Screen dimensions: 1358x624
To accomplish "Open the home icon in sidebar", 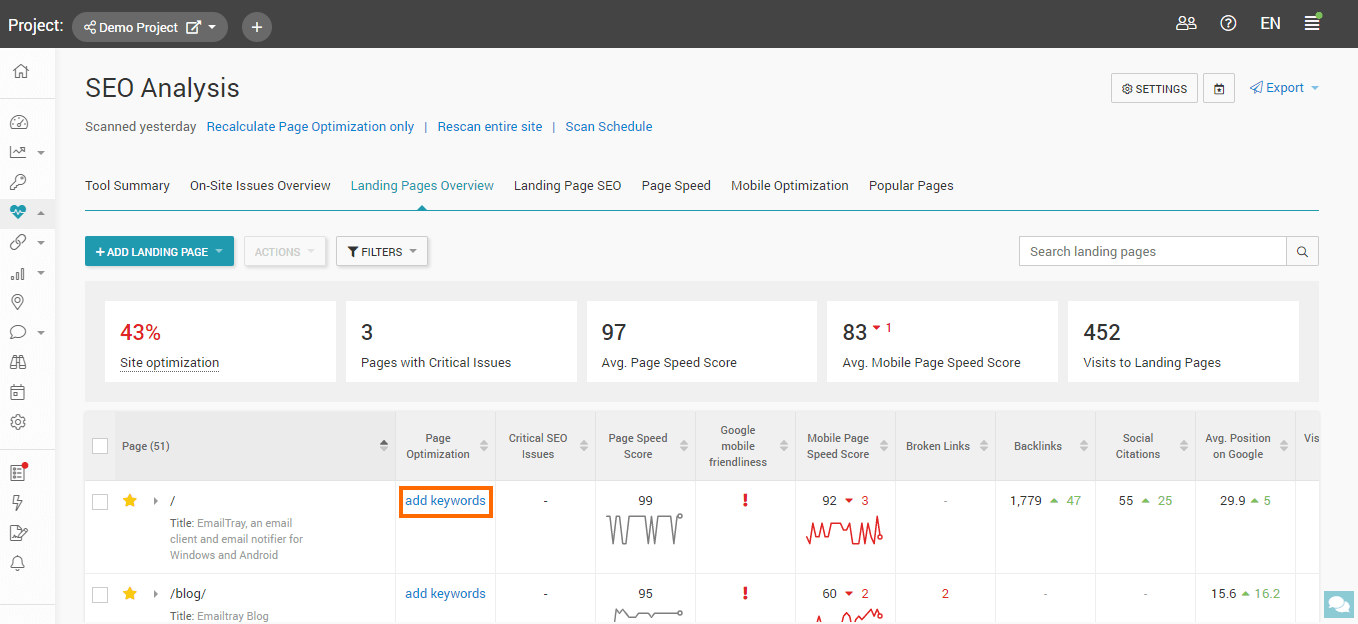I will pos(20,72).
